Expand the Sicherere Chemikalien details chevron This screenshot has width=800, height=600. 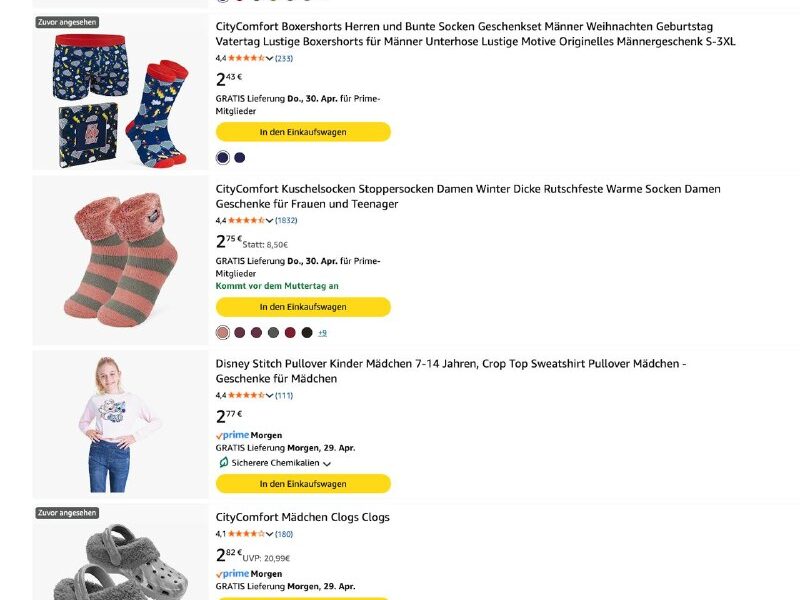[x=327, y=464]
